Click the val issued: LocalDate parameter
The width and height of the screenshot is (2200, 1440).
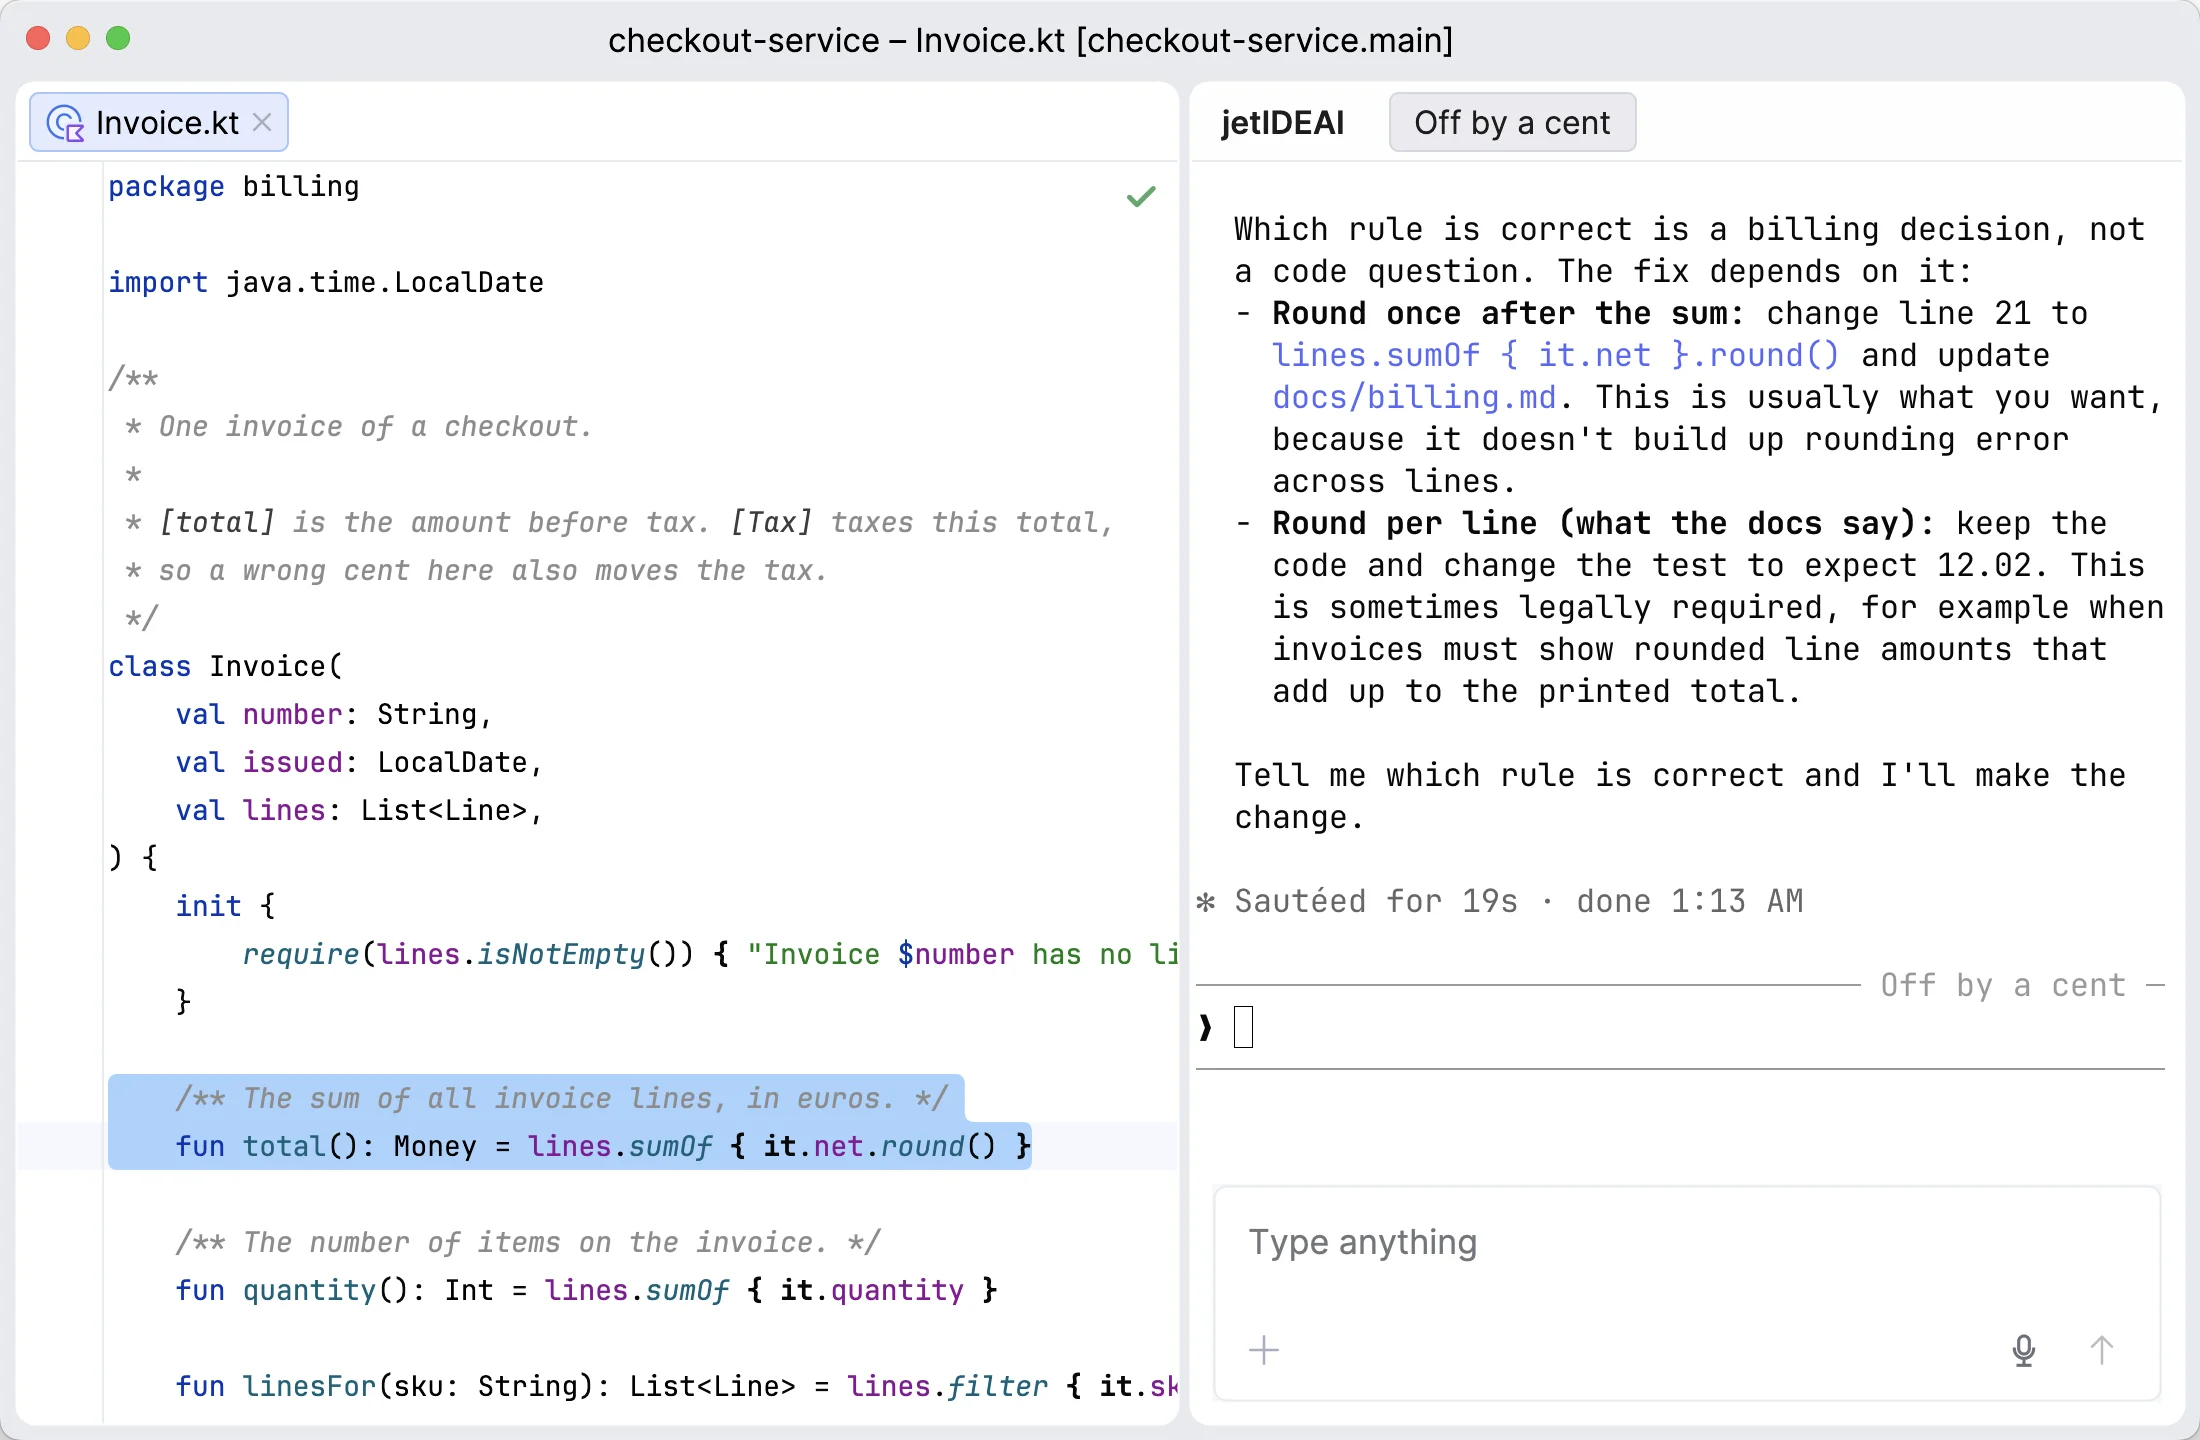tap(359, 762)
